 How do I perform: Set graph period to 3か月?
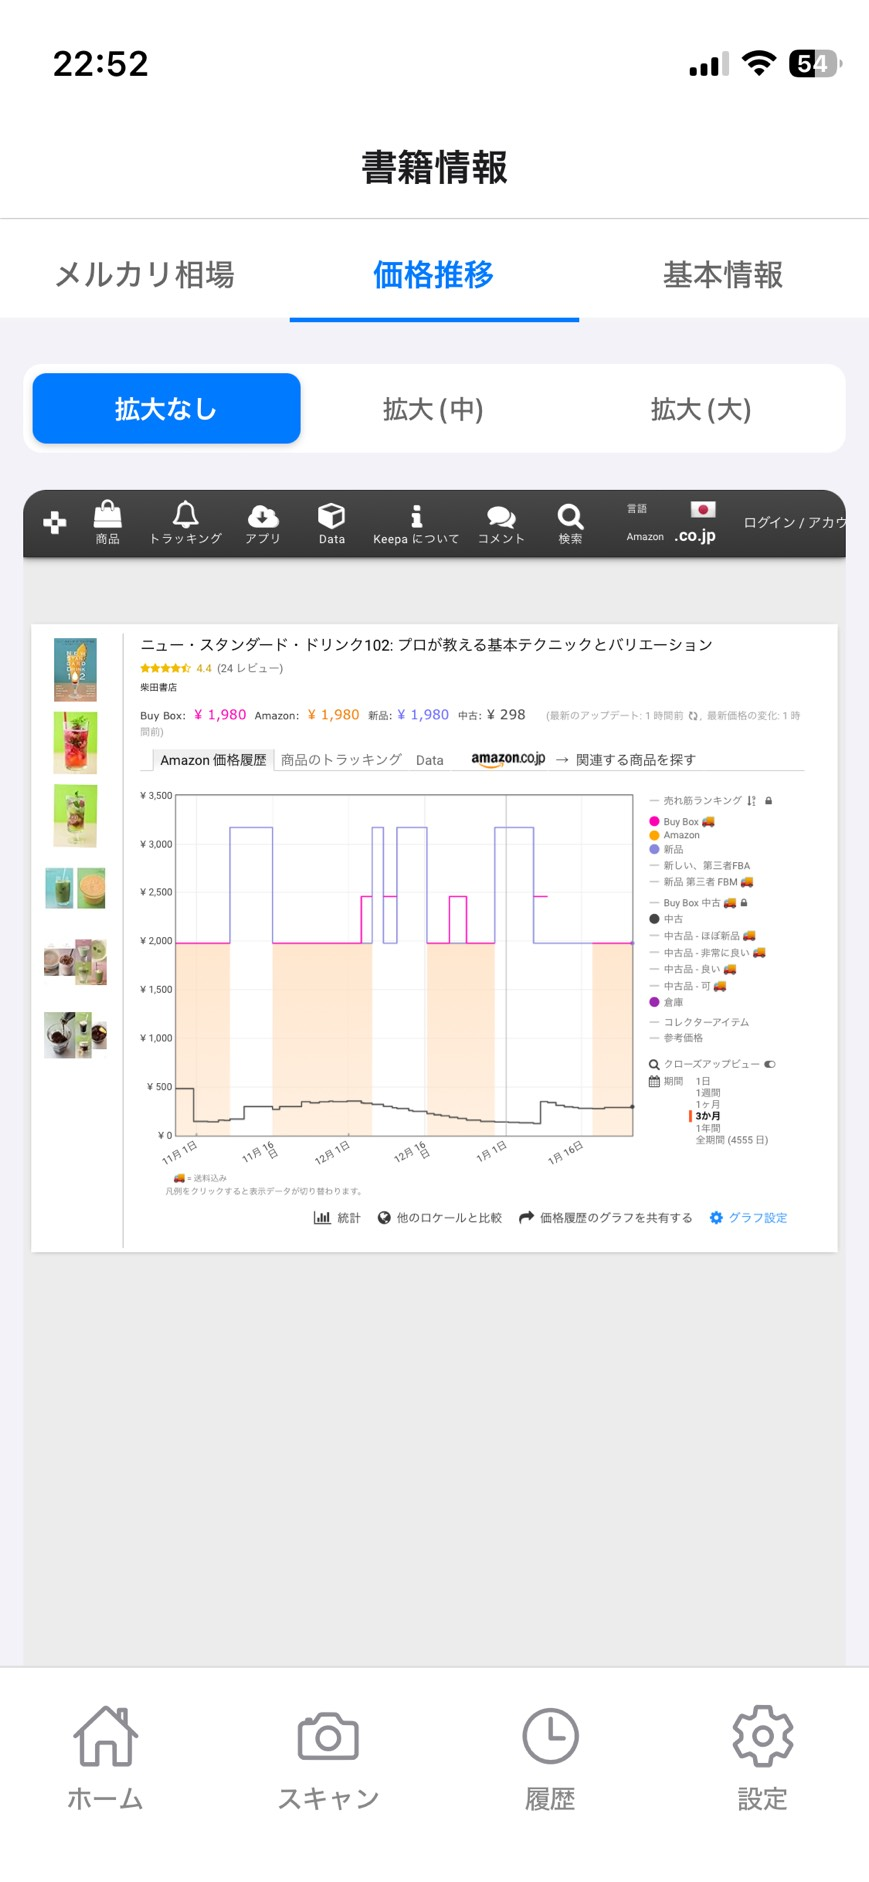pos(708,1116)
